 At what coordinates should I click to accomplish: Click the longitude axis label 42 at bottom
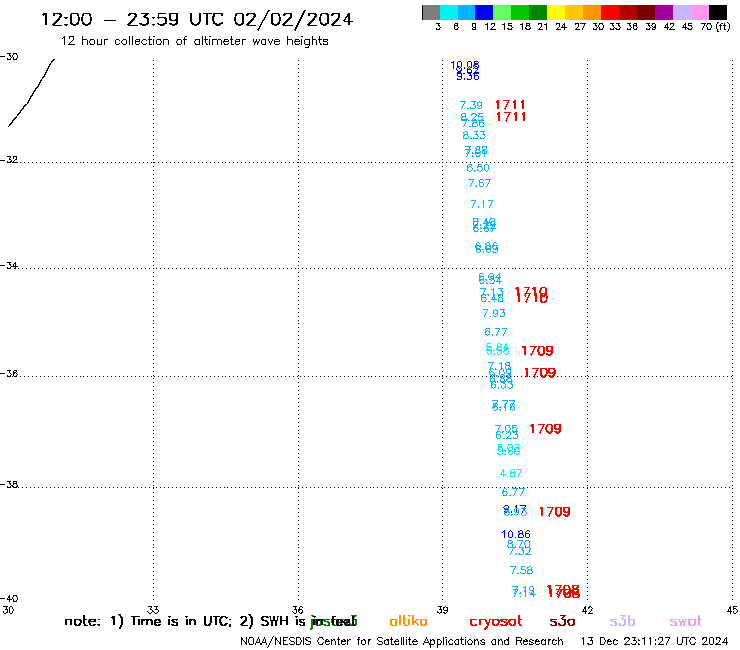click(x=587, y=610)
